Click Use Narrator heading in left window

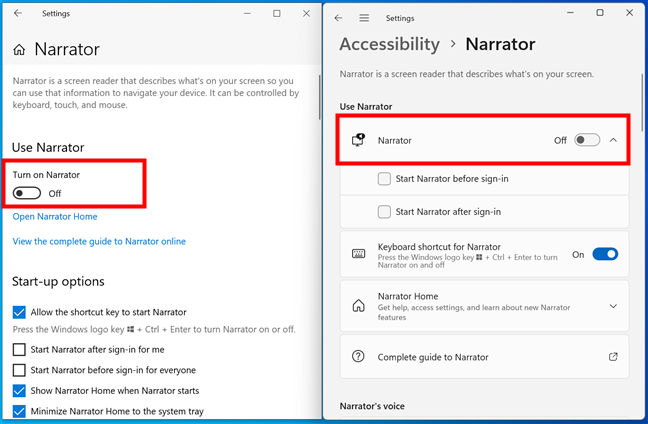point(48,148)
